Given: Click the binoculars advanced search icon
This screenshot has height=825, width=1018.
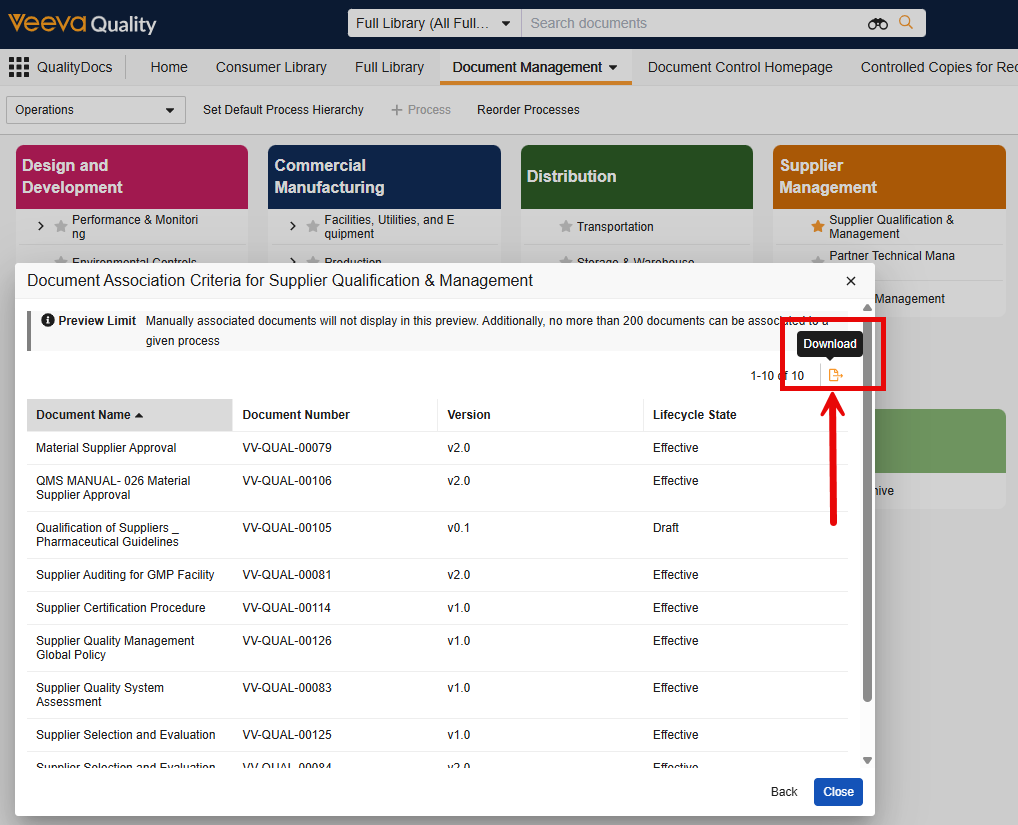Looking at the screenshot, I should point(877,23).
